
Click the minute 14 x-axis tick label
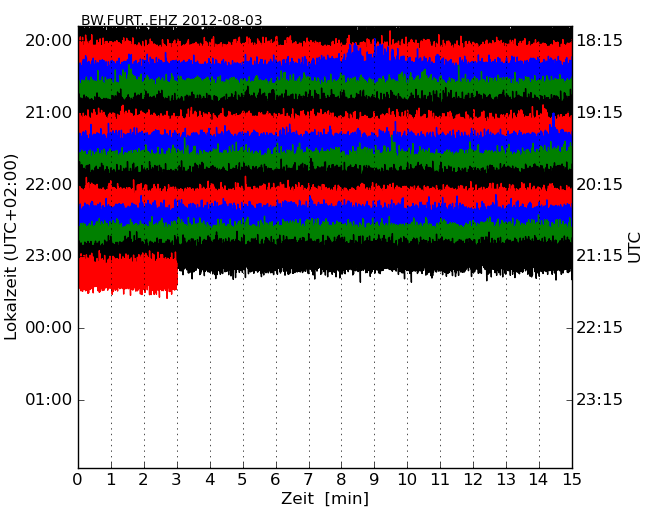539,480
